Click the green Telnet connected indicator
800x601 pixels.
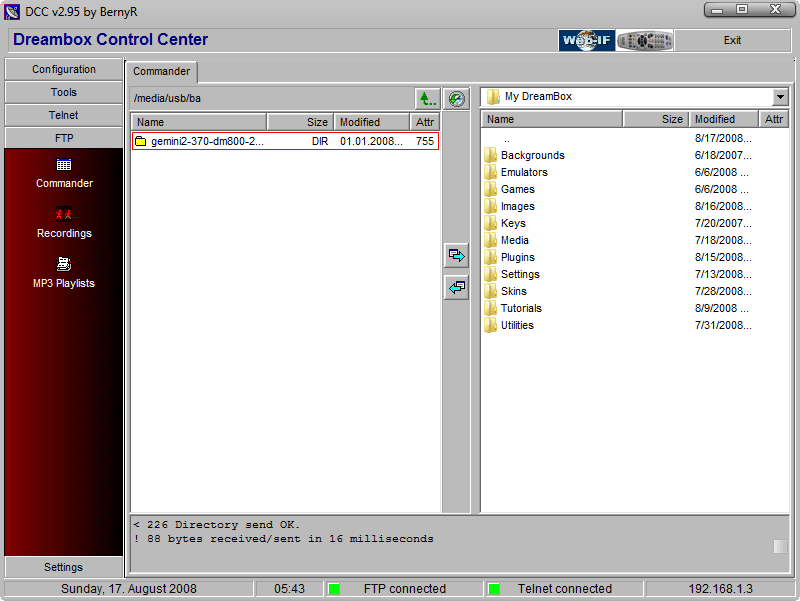494,589
